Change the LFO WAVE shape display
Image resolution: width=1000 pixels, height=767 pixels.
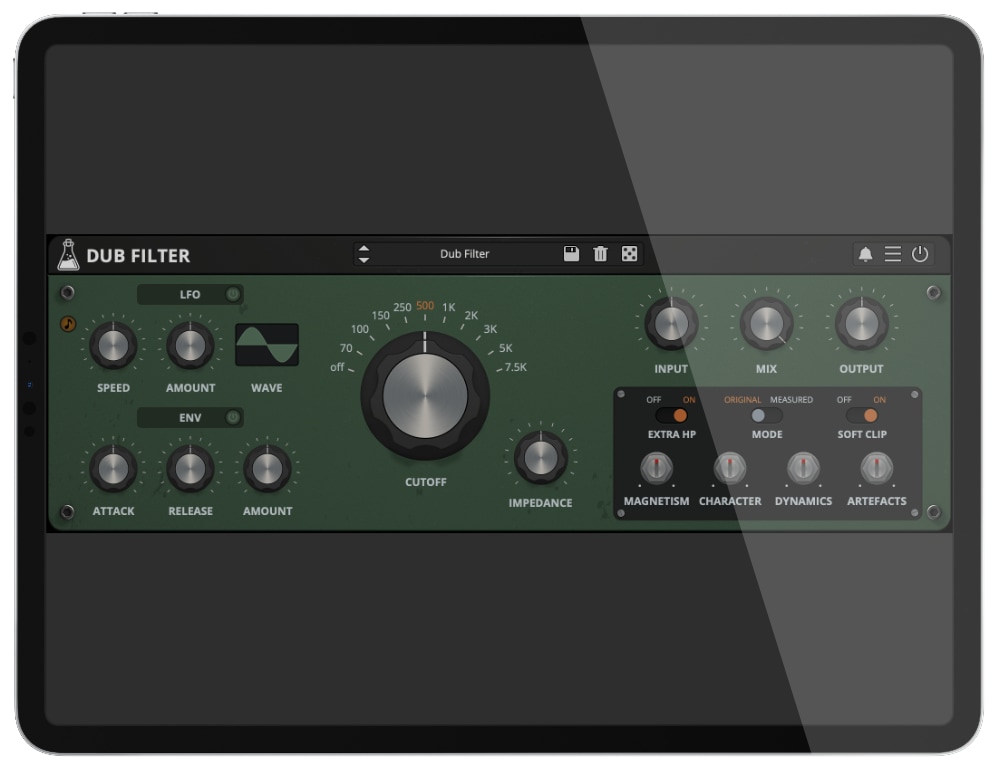pos(267,344)
